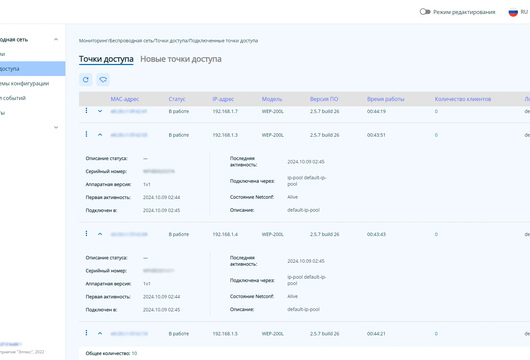Image resolution: width=530 pixels, height=360 pixels.
Task: Click the IP address 192.168.1.4 cell
Action: [x=225, y=234]
